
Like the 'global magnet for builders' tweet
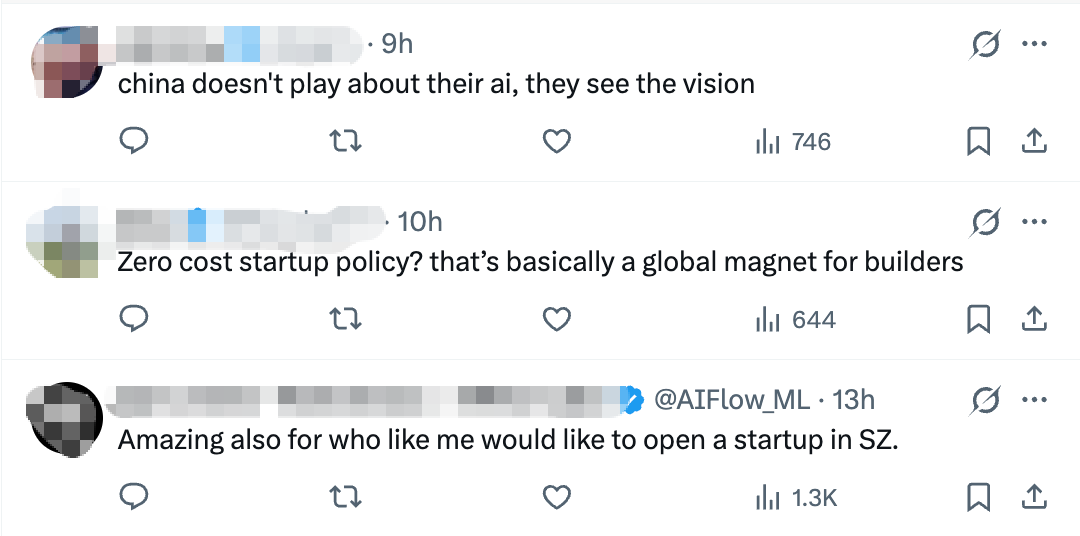(556, 320)
